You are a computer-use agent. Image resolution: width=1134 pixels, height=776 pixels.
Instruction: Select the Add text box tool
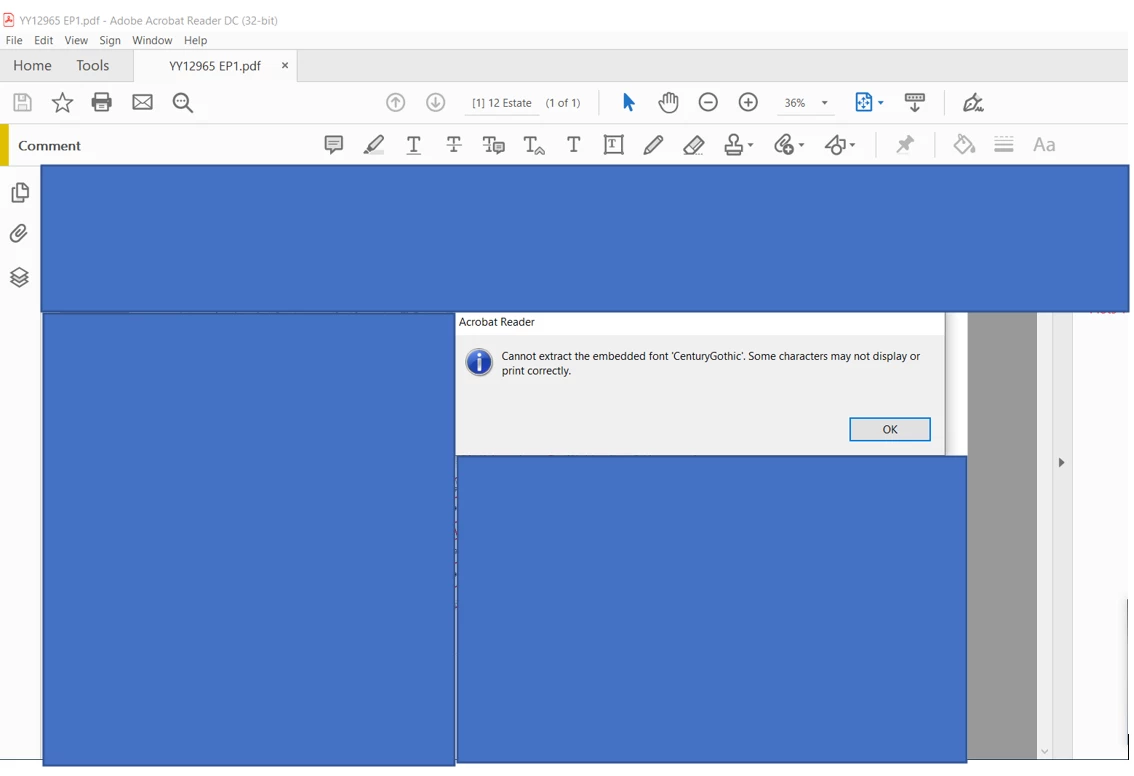[x=613, y=145]
